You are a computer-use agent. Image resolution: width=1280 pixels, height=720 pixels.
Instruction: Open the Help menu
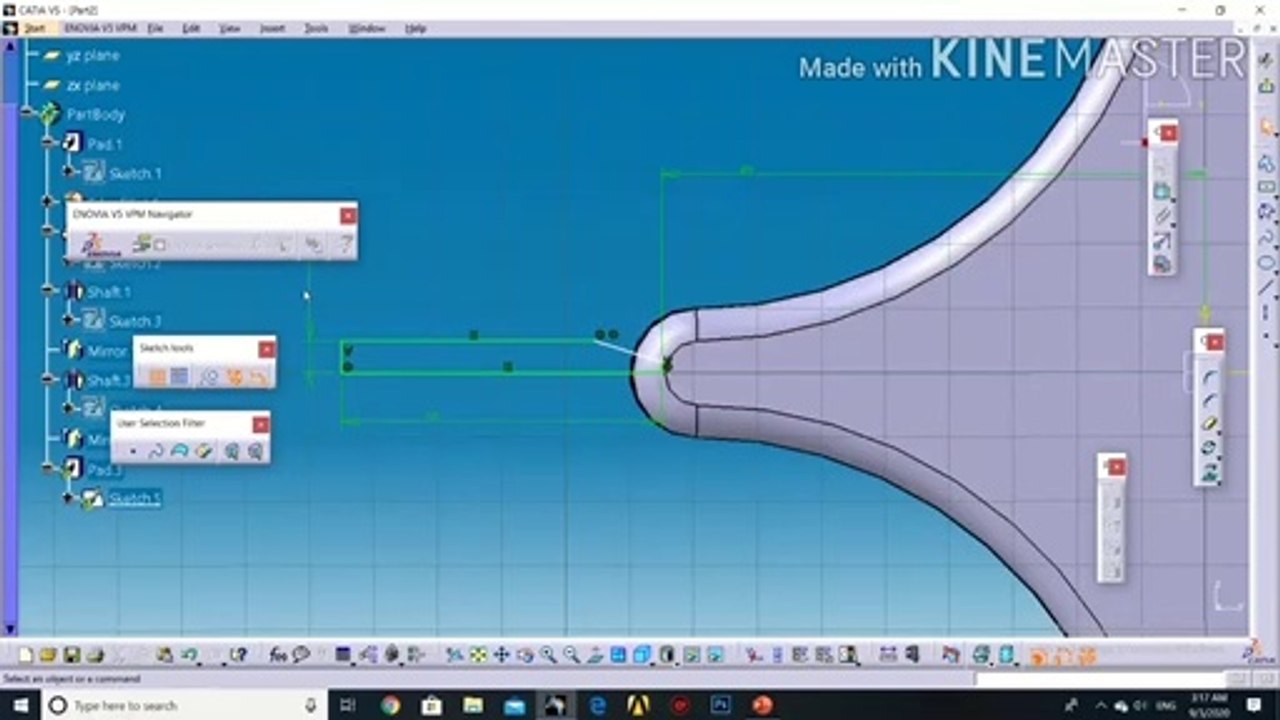click(415, 29)
